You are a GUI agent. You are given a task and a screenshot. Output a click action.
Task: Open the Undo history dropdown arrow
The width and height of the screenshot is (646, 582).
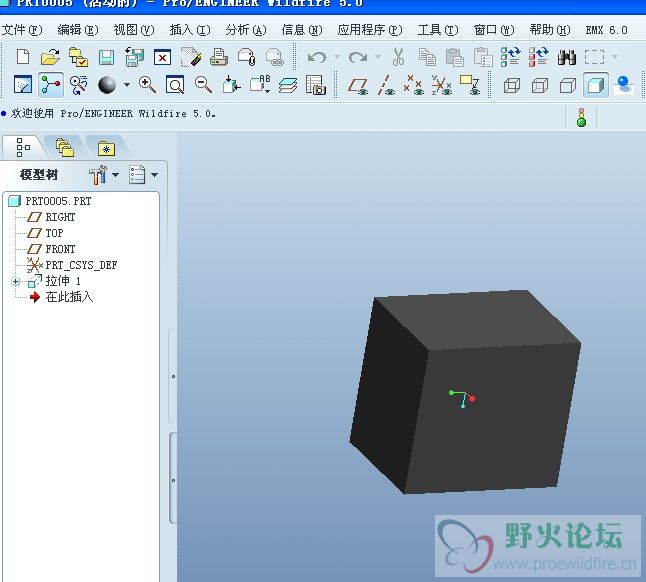coord(337,57)
